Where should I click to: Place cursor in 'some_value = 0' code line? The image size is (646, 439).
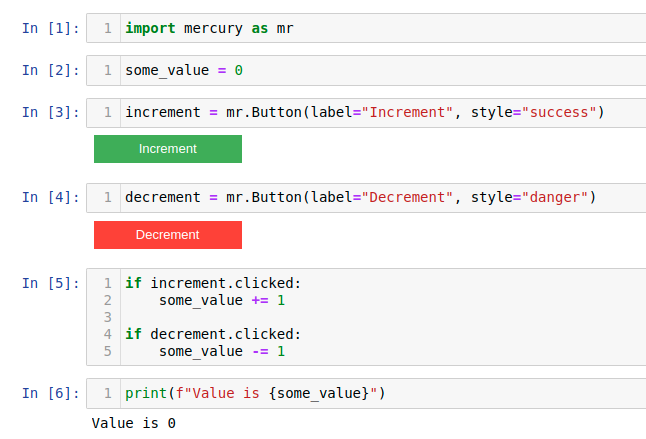click(184, 70)
